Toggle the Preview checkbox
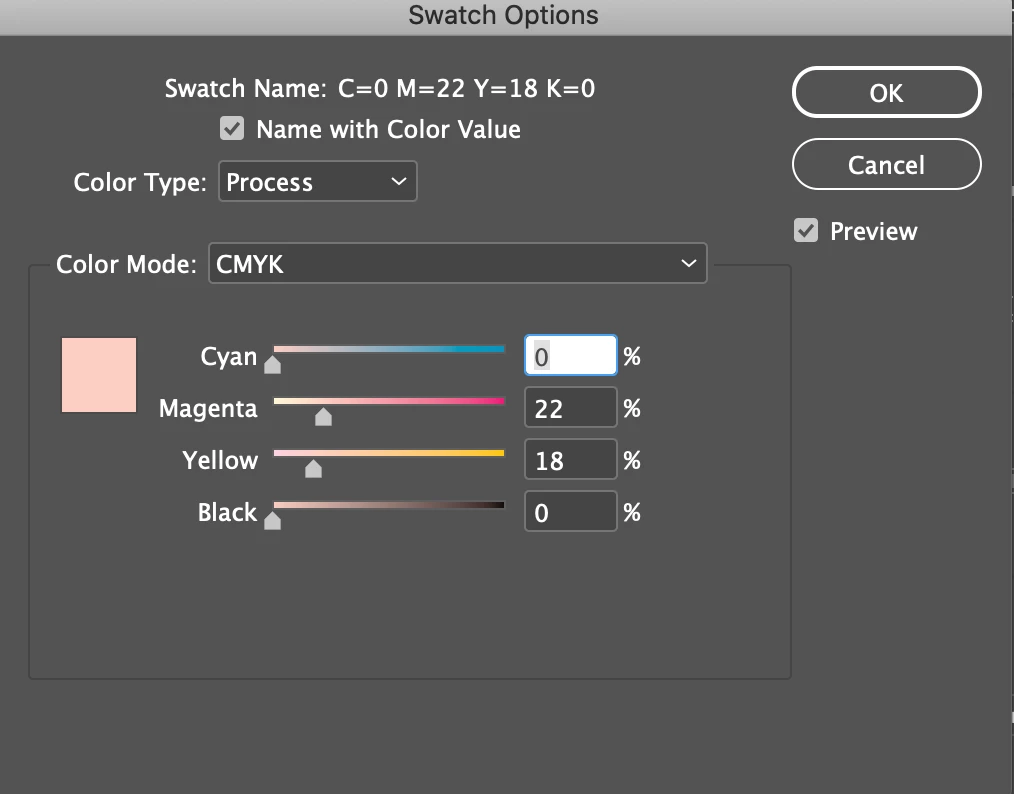 (806, 231)
